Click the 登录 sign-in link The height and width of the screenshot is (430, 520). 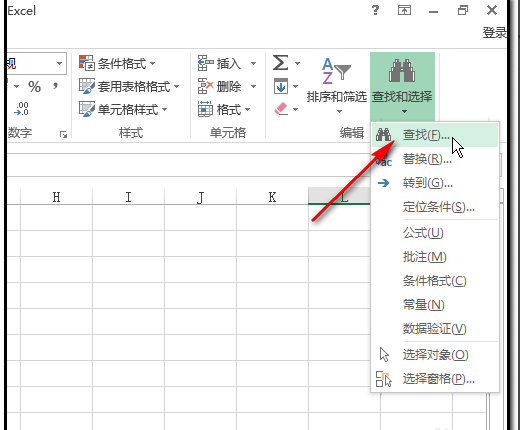[495, 33]
